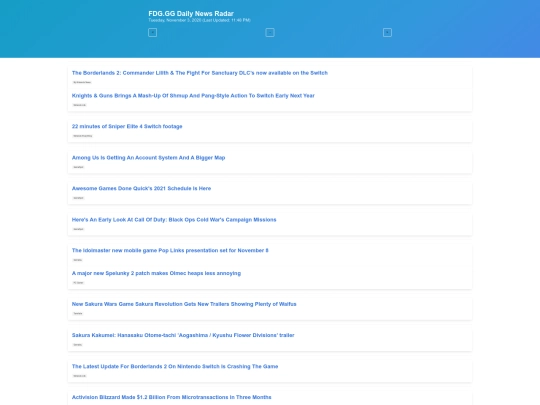This screenshot has height=405, width=540.
Task: Open the Activision Blizzard $1.2 Billion microtransactions article
Action: coord(171,397)
